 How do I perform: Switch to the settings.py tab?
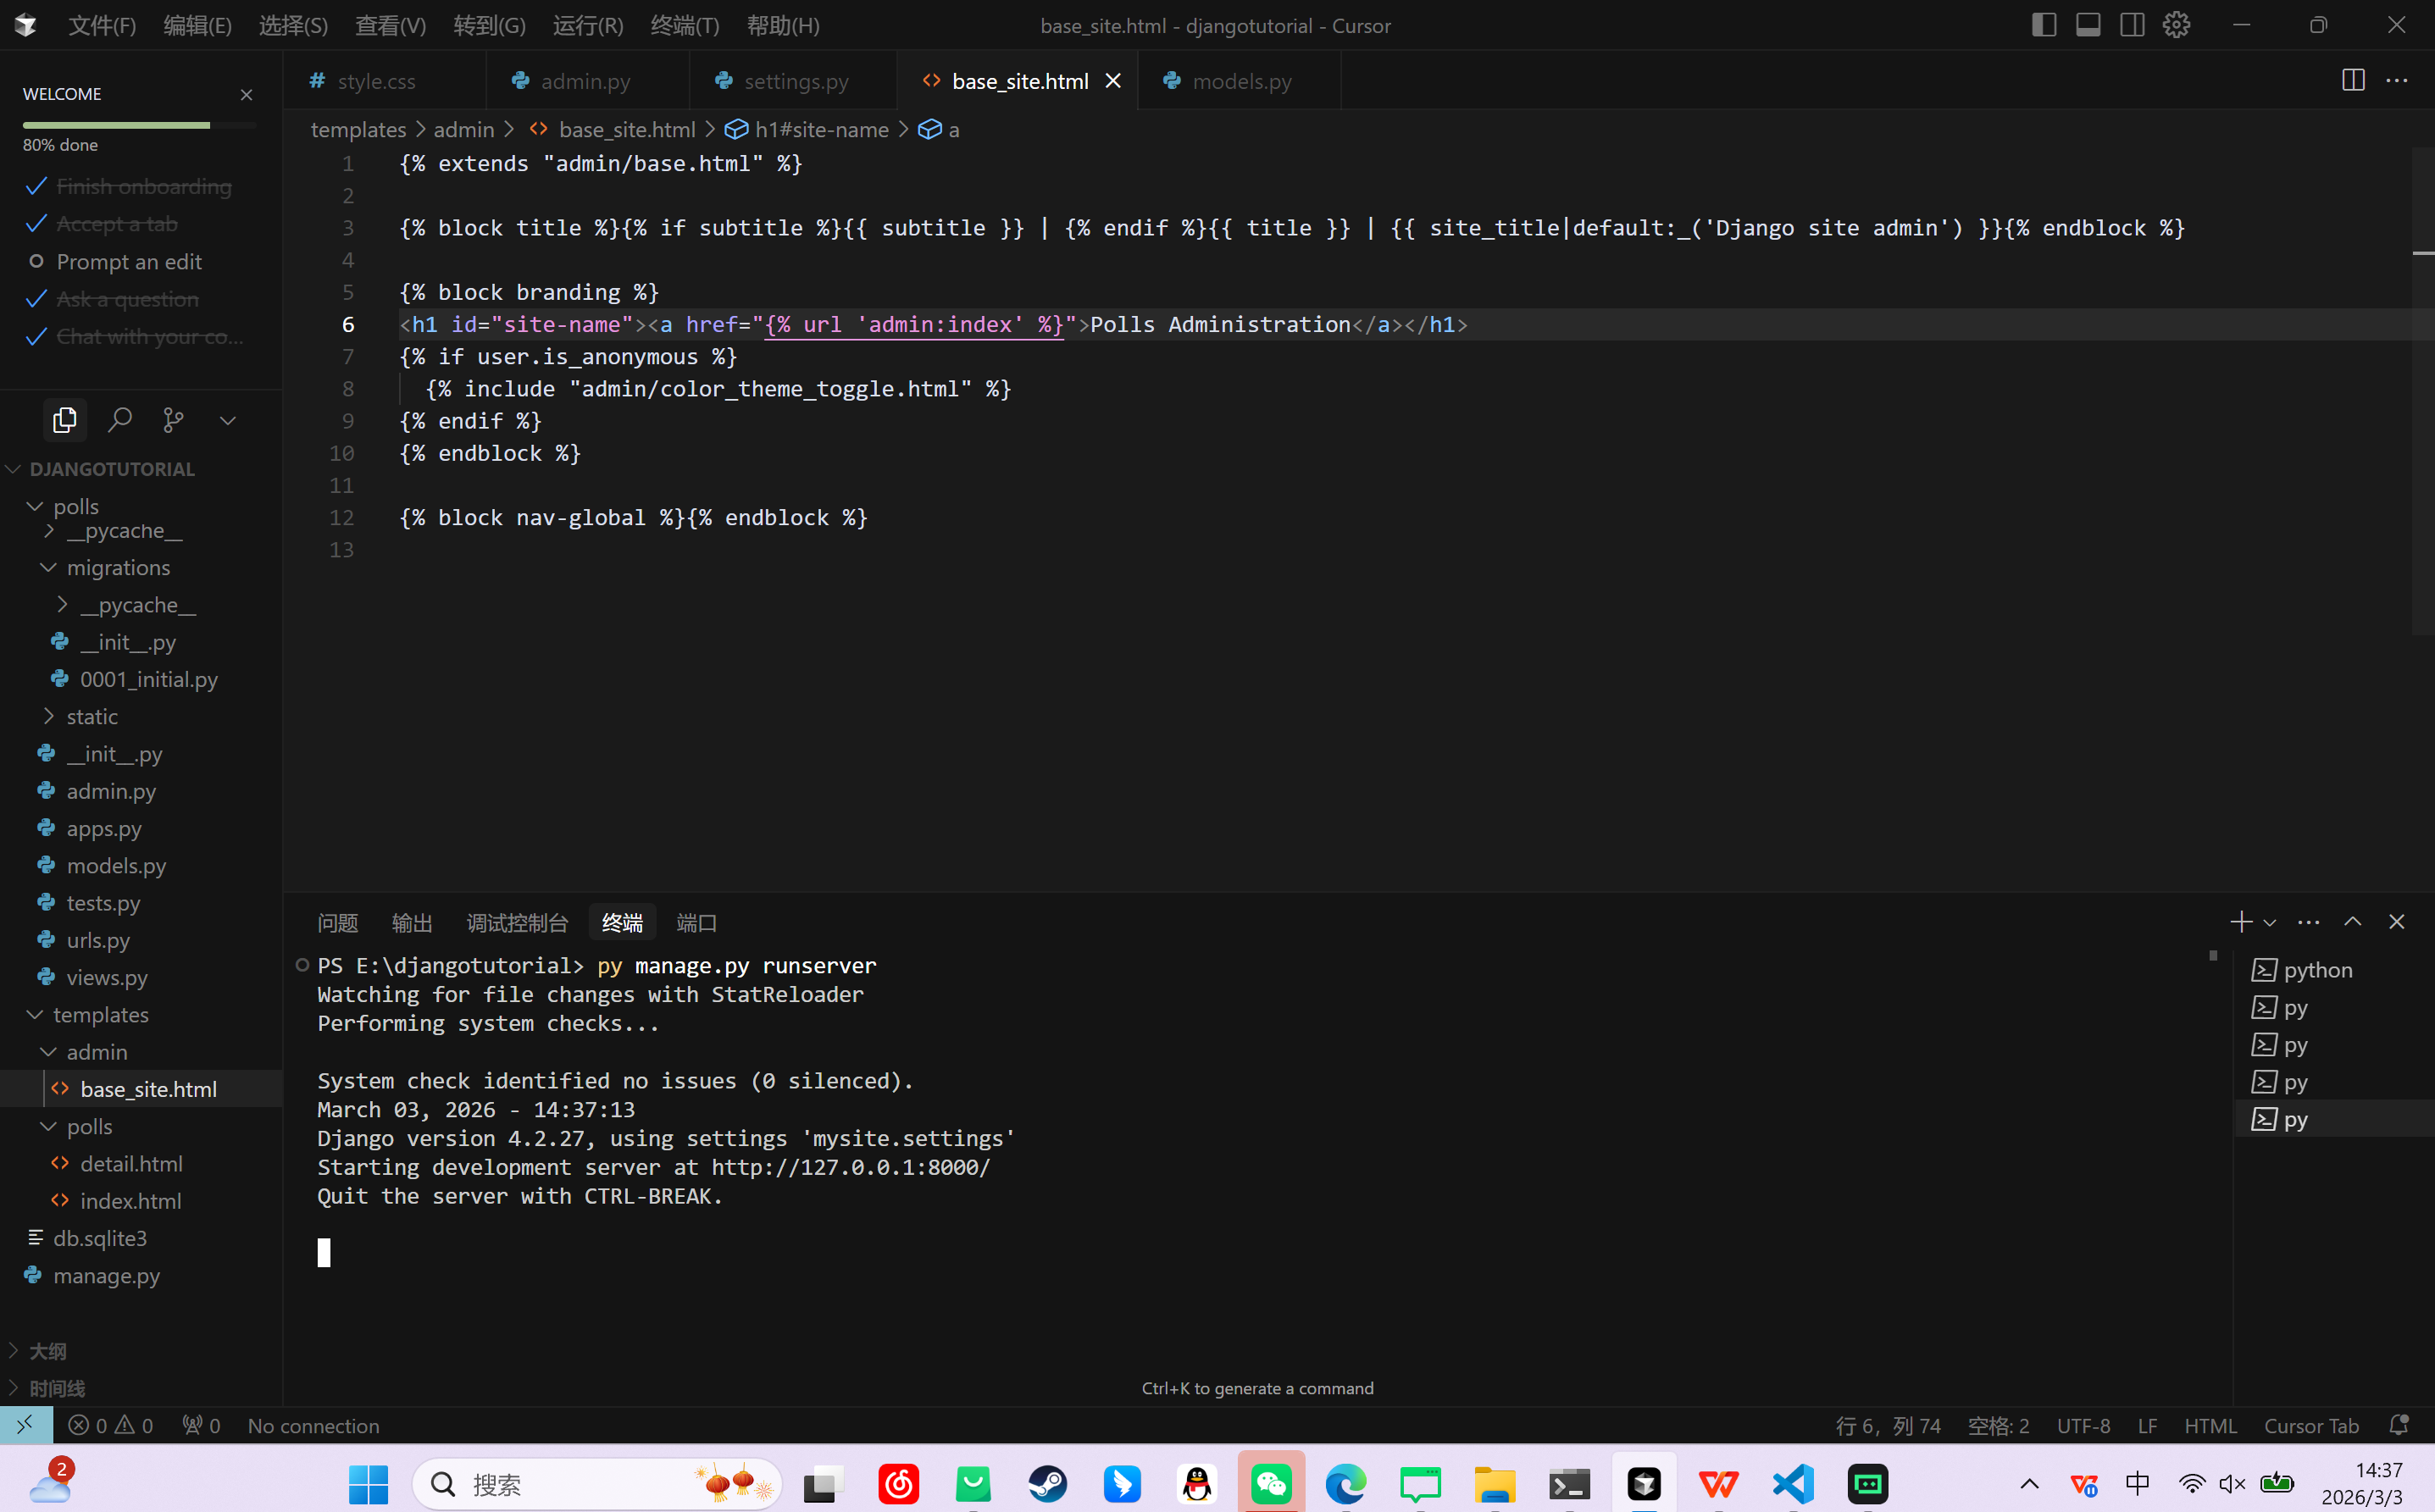[795, 81]
